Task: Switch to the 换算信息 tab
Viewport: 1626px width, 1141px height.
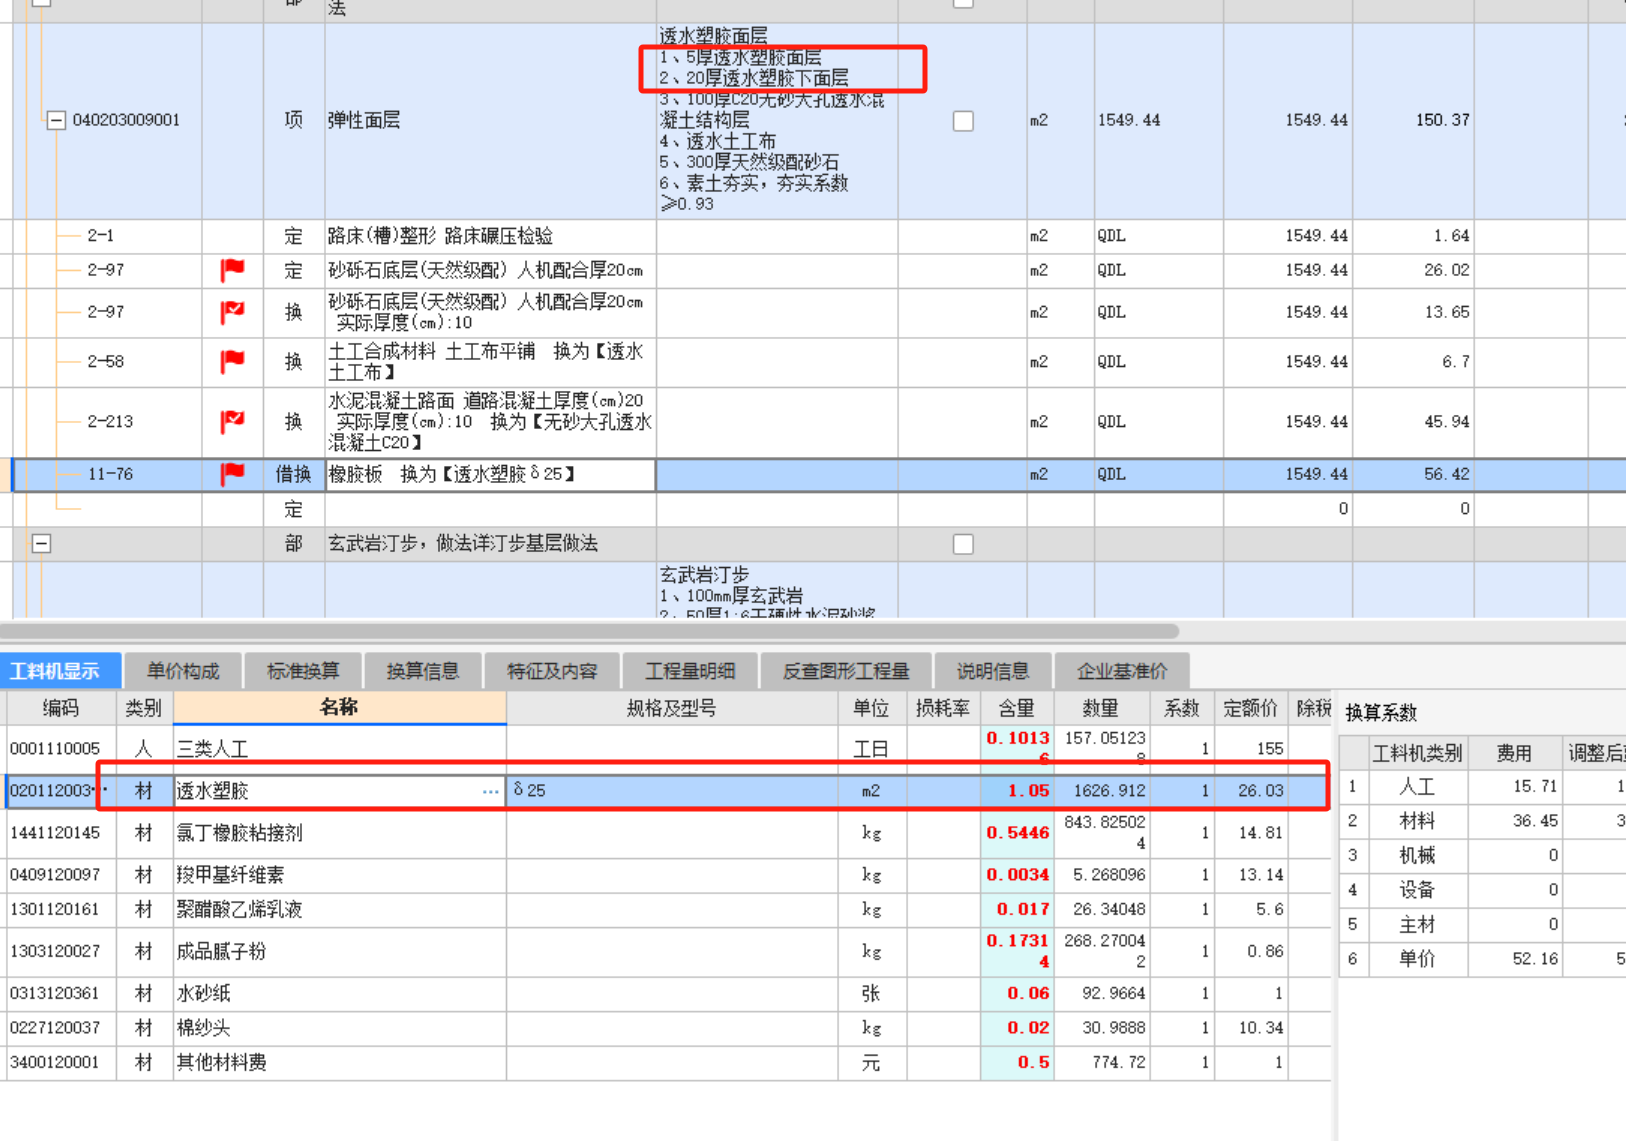Action: pyautogui.click(x=423, y=671)
